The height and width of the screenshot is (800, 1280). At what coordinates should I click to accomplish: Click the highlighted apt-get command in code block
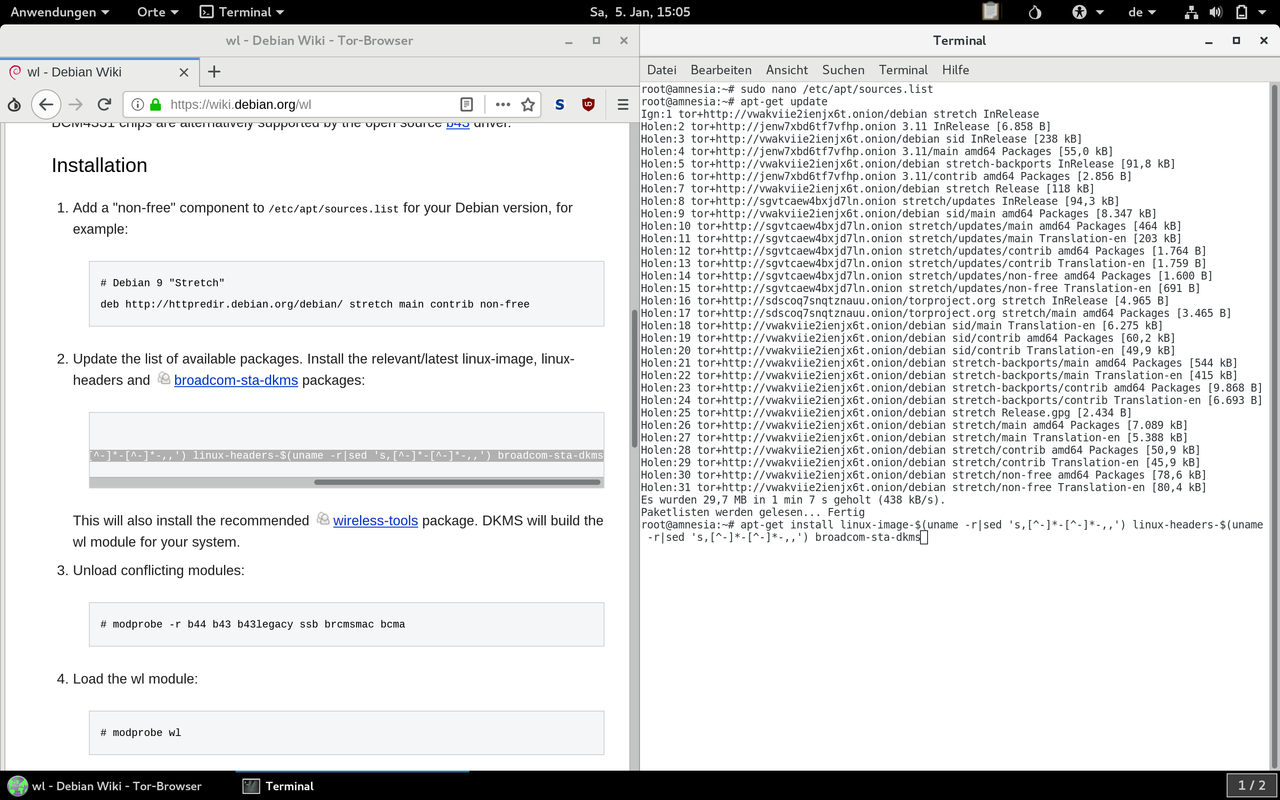tap(346, 456)
